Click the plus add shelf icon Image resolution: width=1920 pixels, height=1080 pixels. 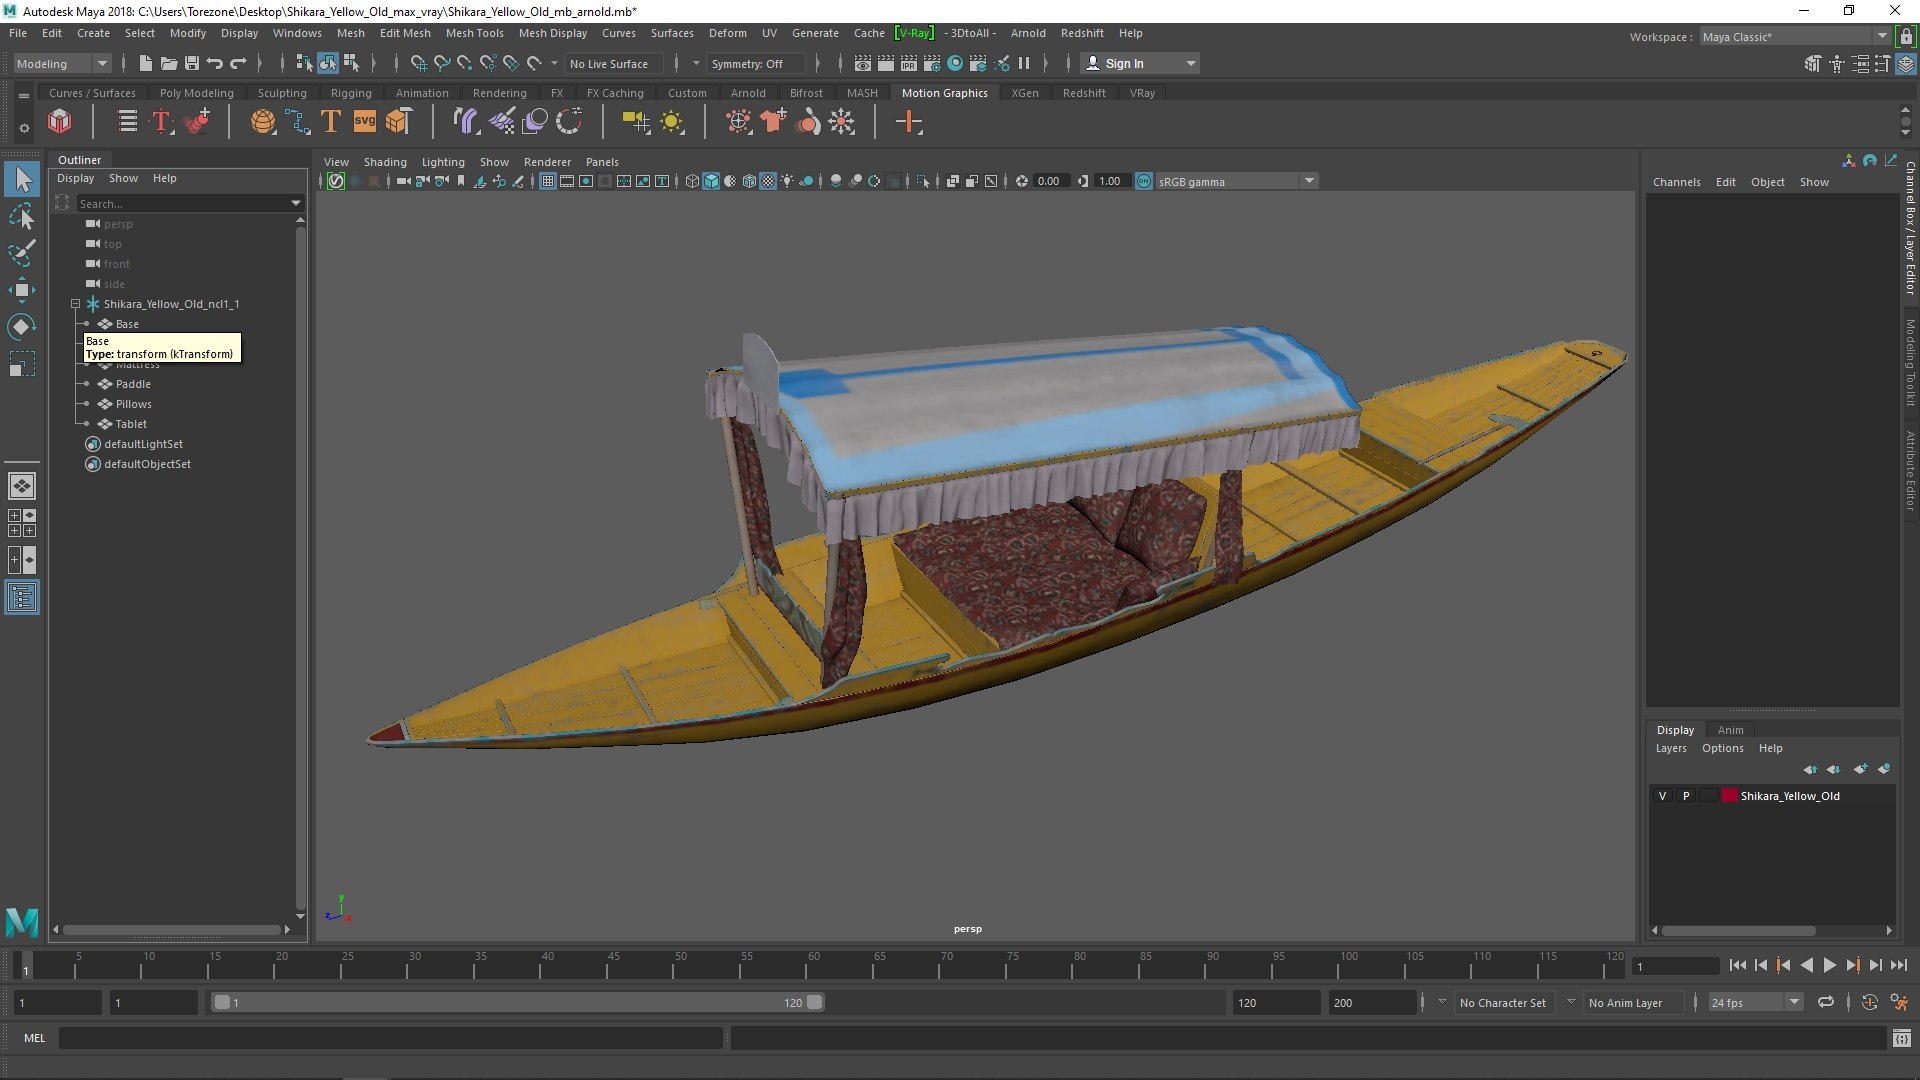coord(909,122)
